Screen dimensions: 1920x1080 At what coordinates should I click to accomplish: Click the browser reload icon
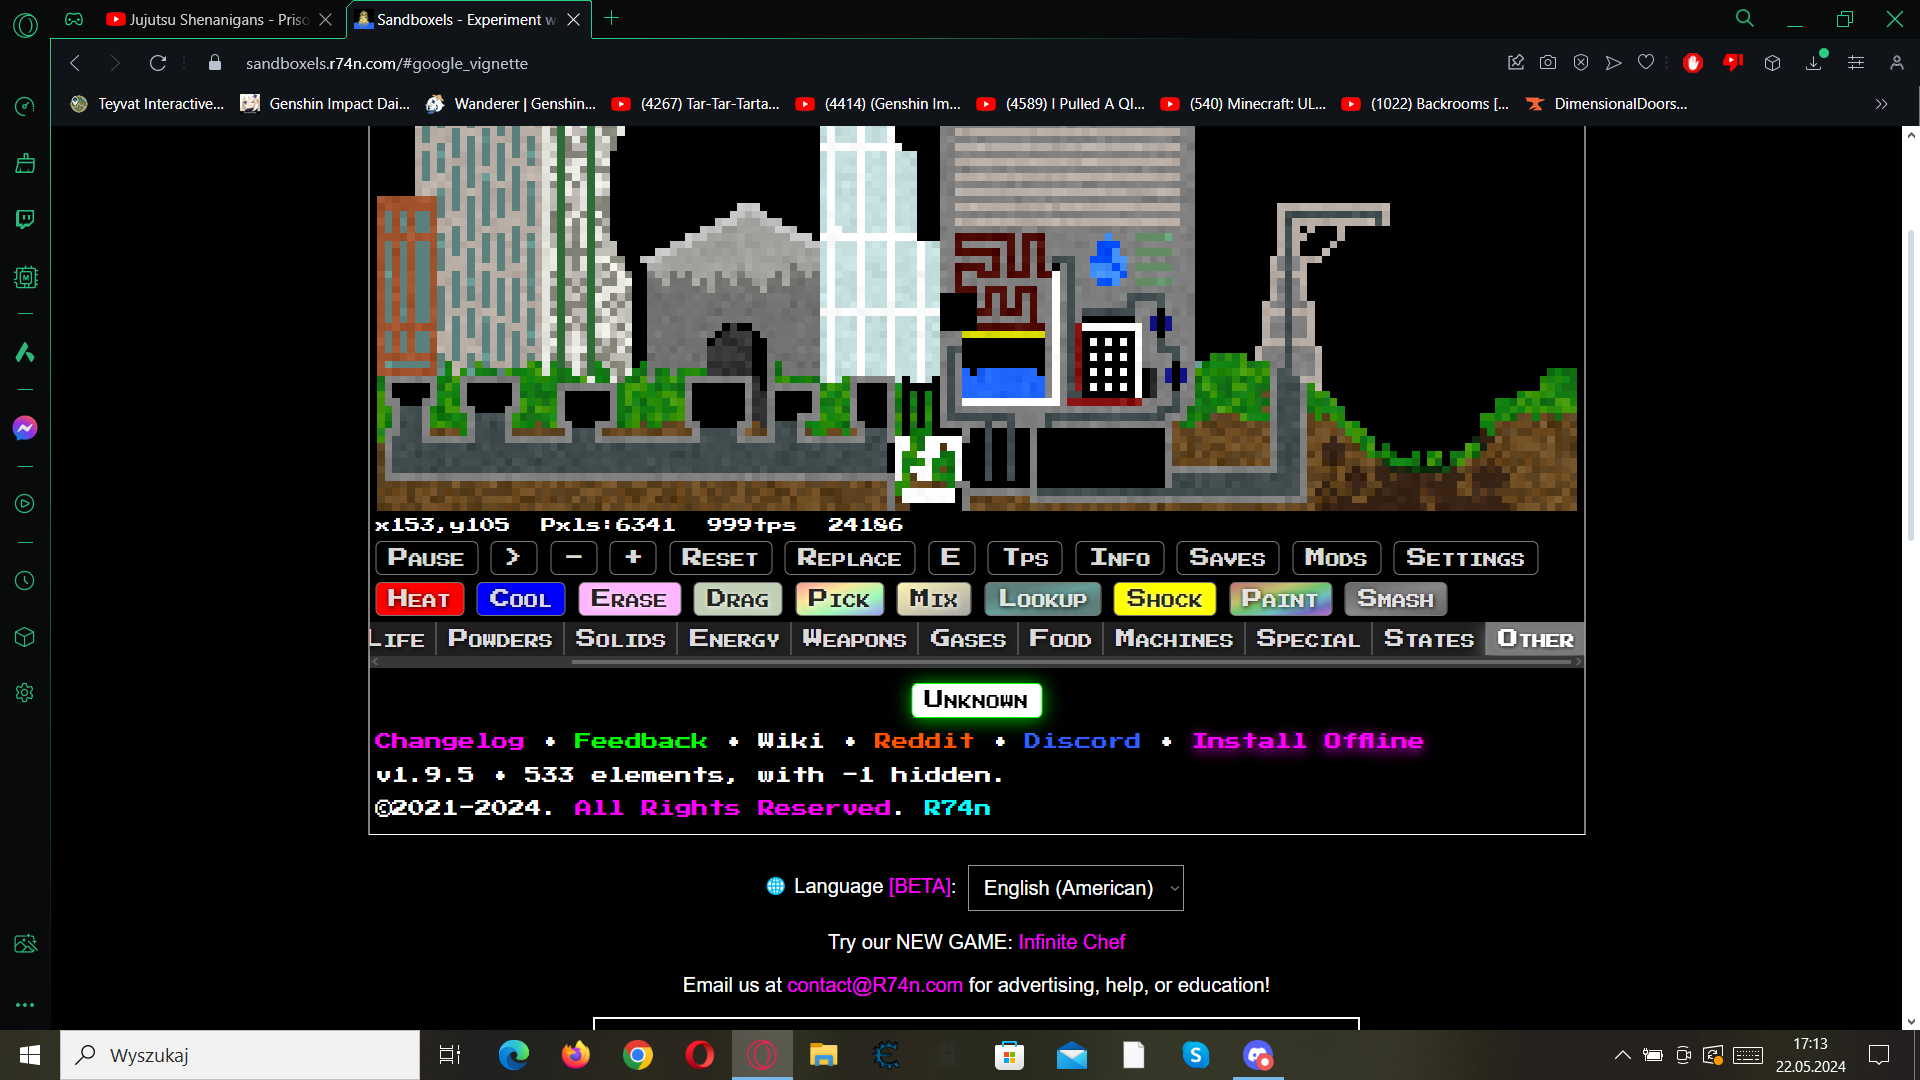point(158,63)
